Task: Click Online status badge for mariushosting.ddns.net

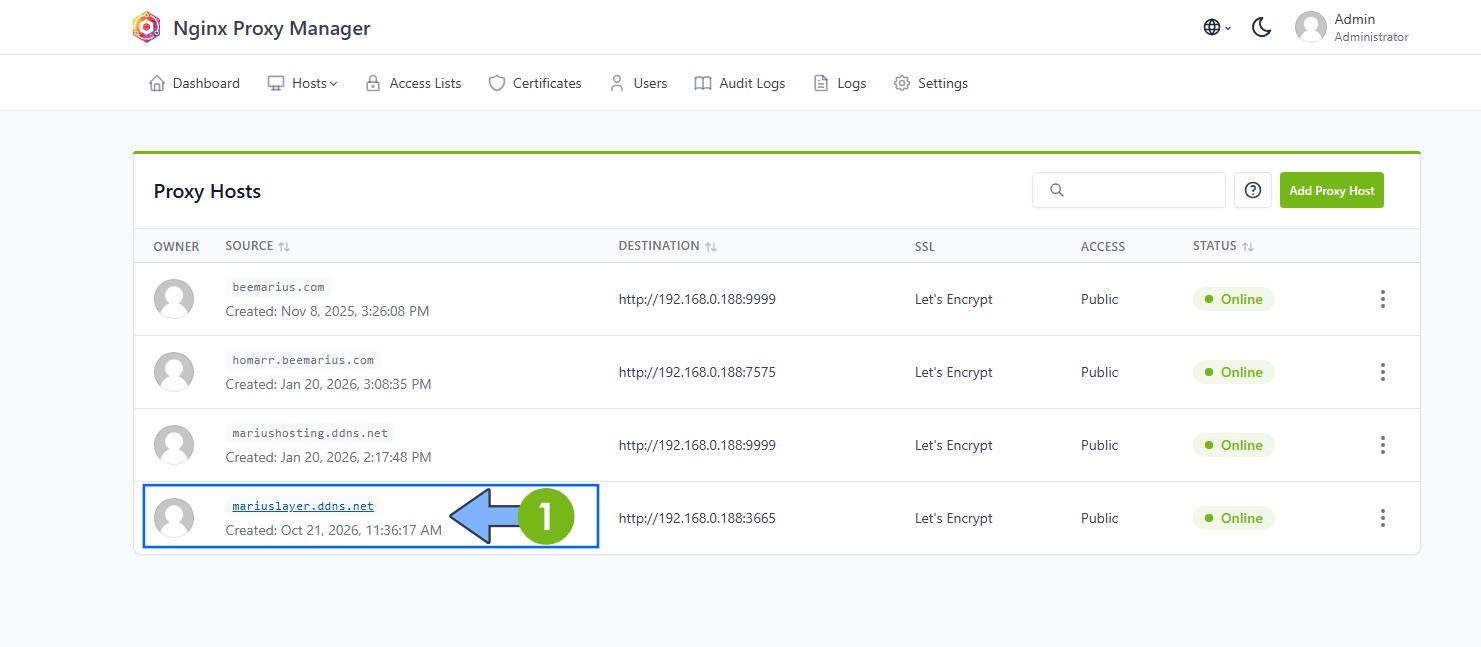Action: coord(1234,445)
